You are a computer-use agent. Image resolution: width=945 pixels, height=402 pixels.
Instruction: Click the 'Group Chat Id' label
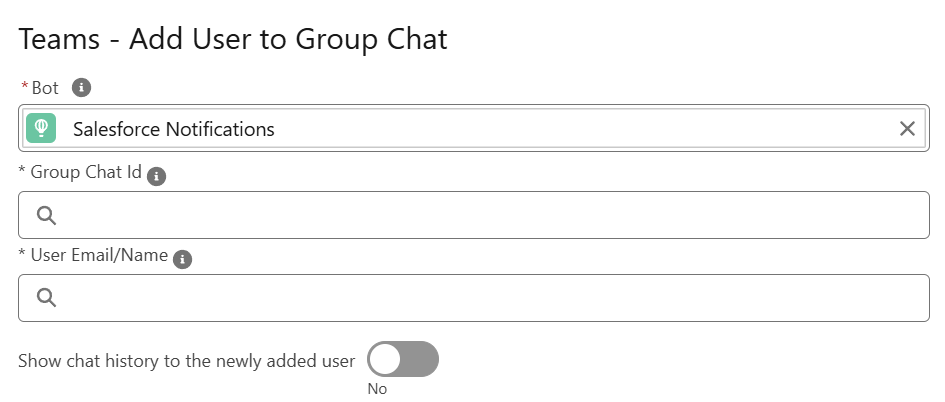[x=86, y=172]
